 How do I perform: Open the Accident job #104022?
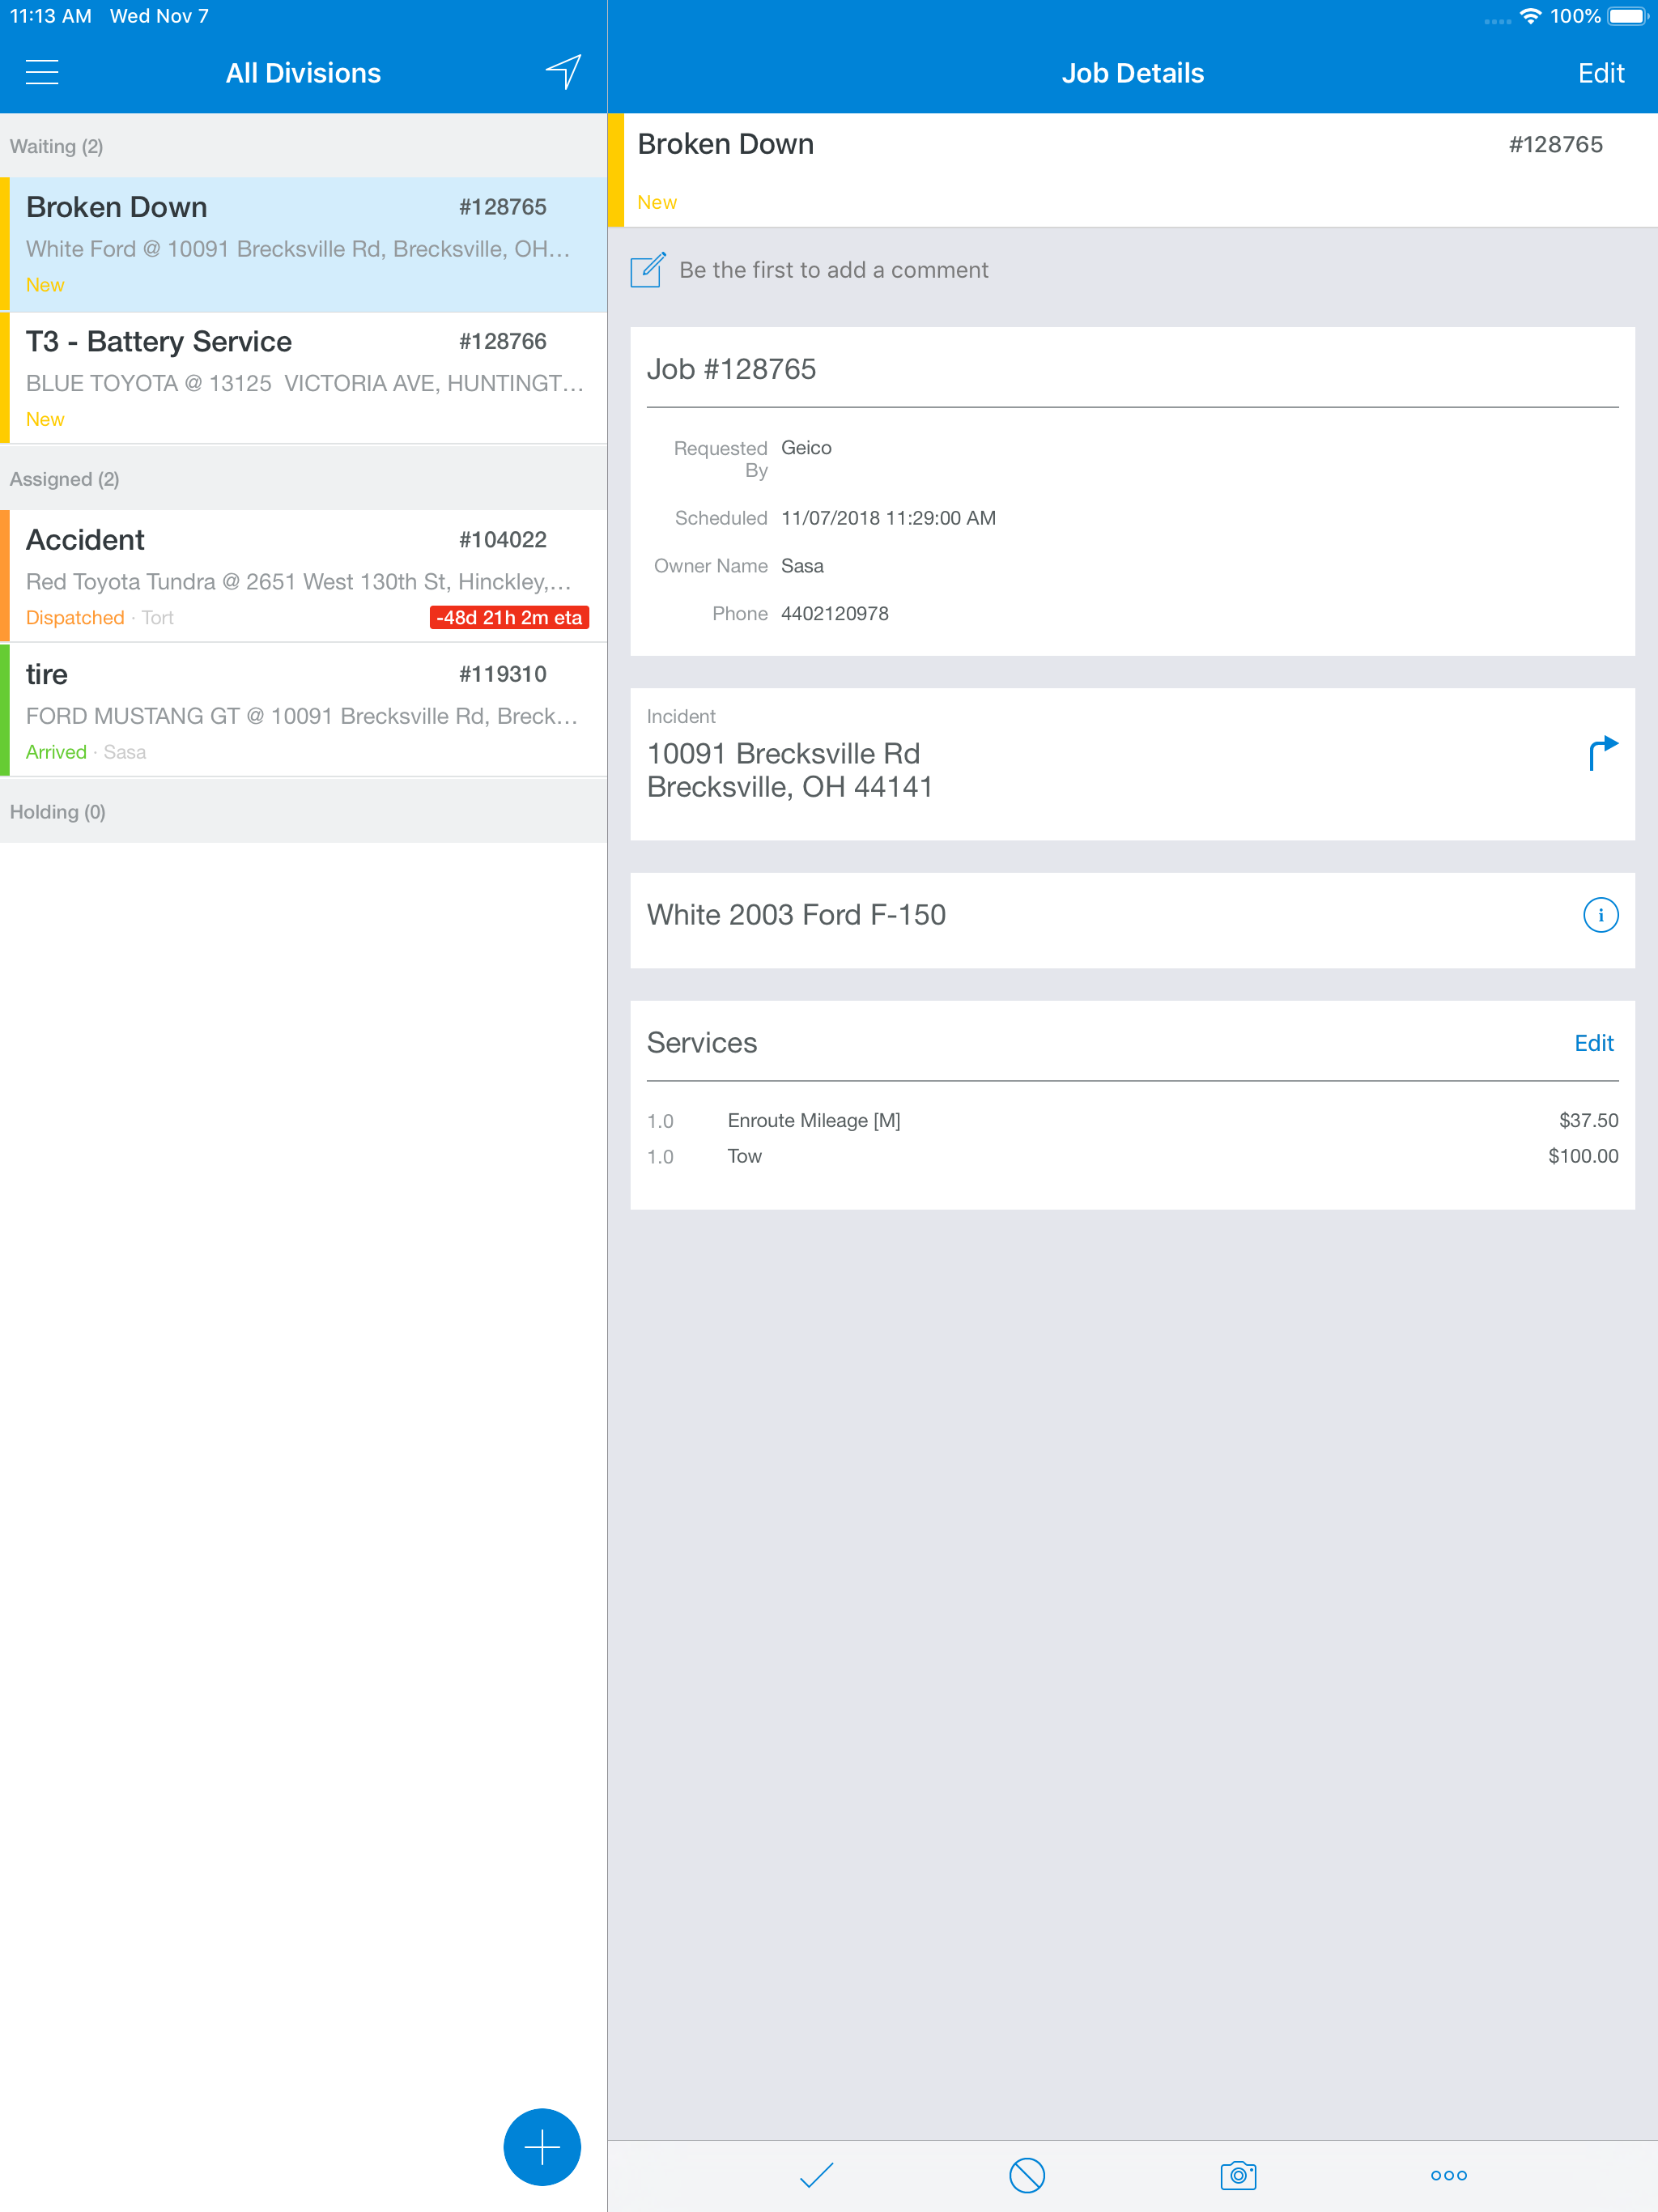[303, 576]
